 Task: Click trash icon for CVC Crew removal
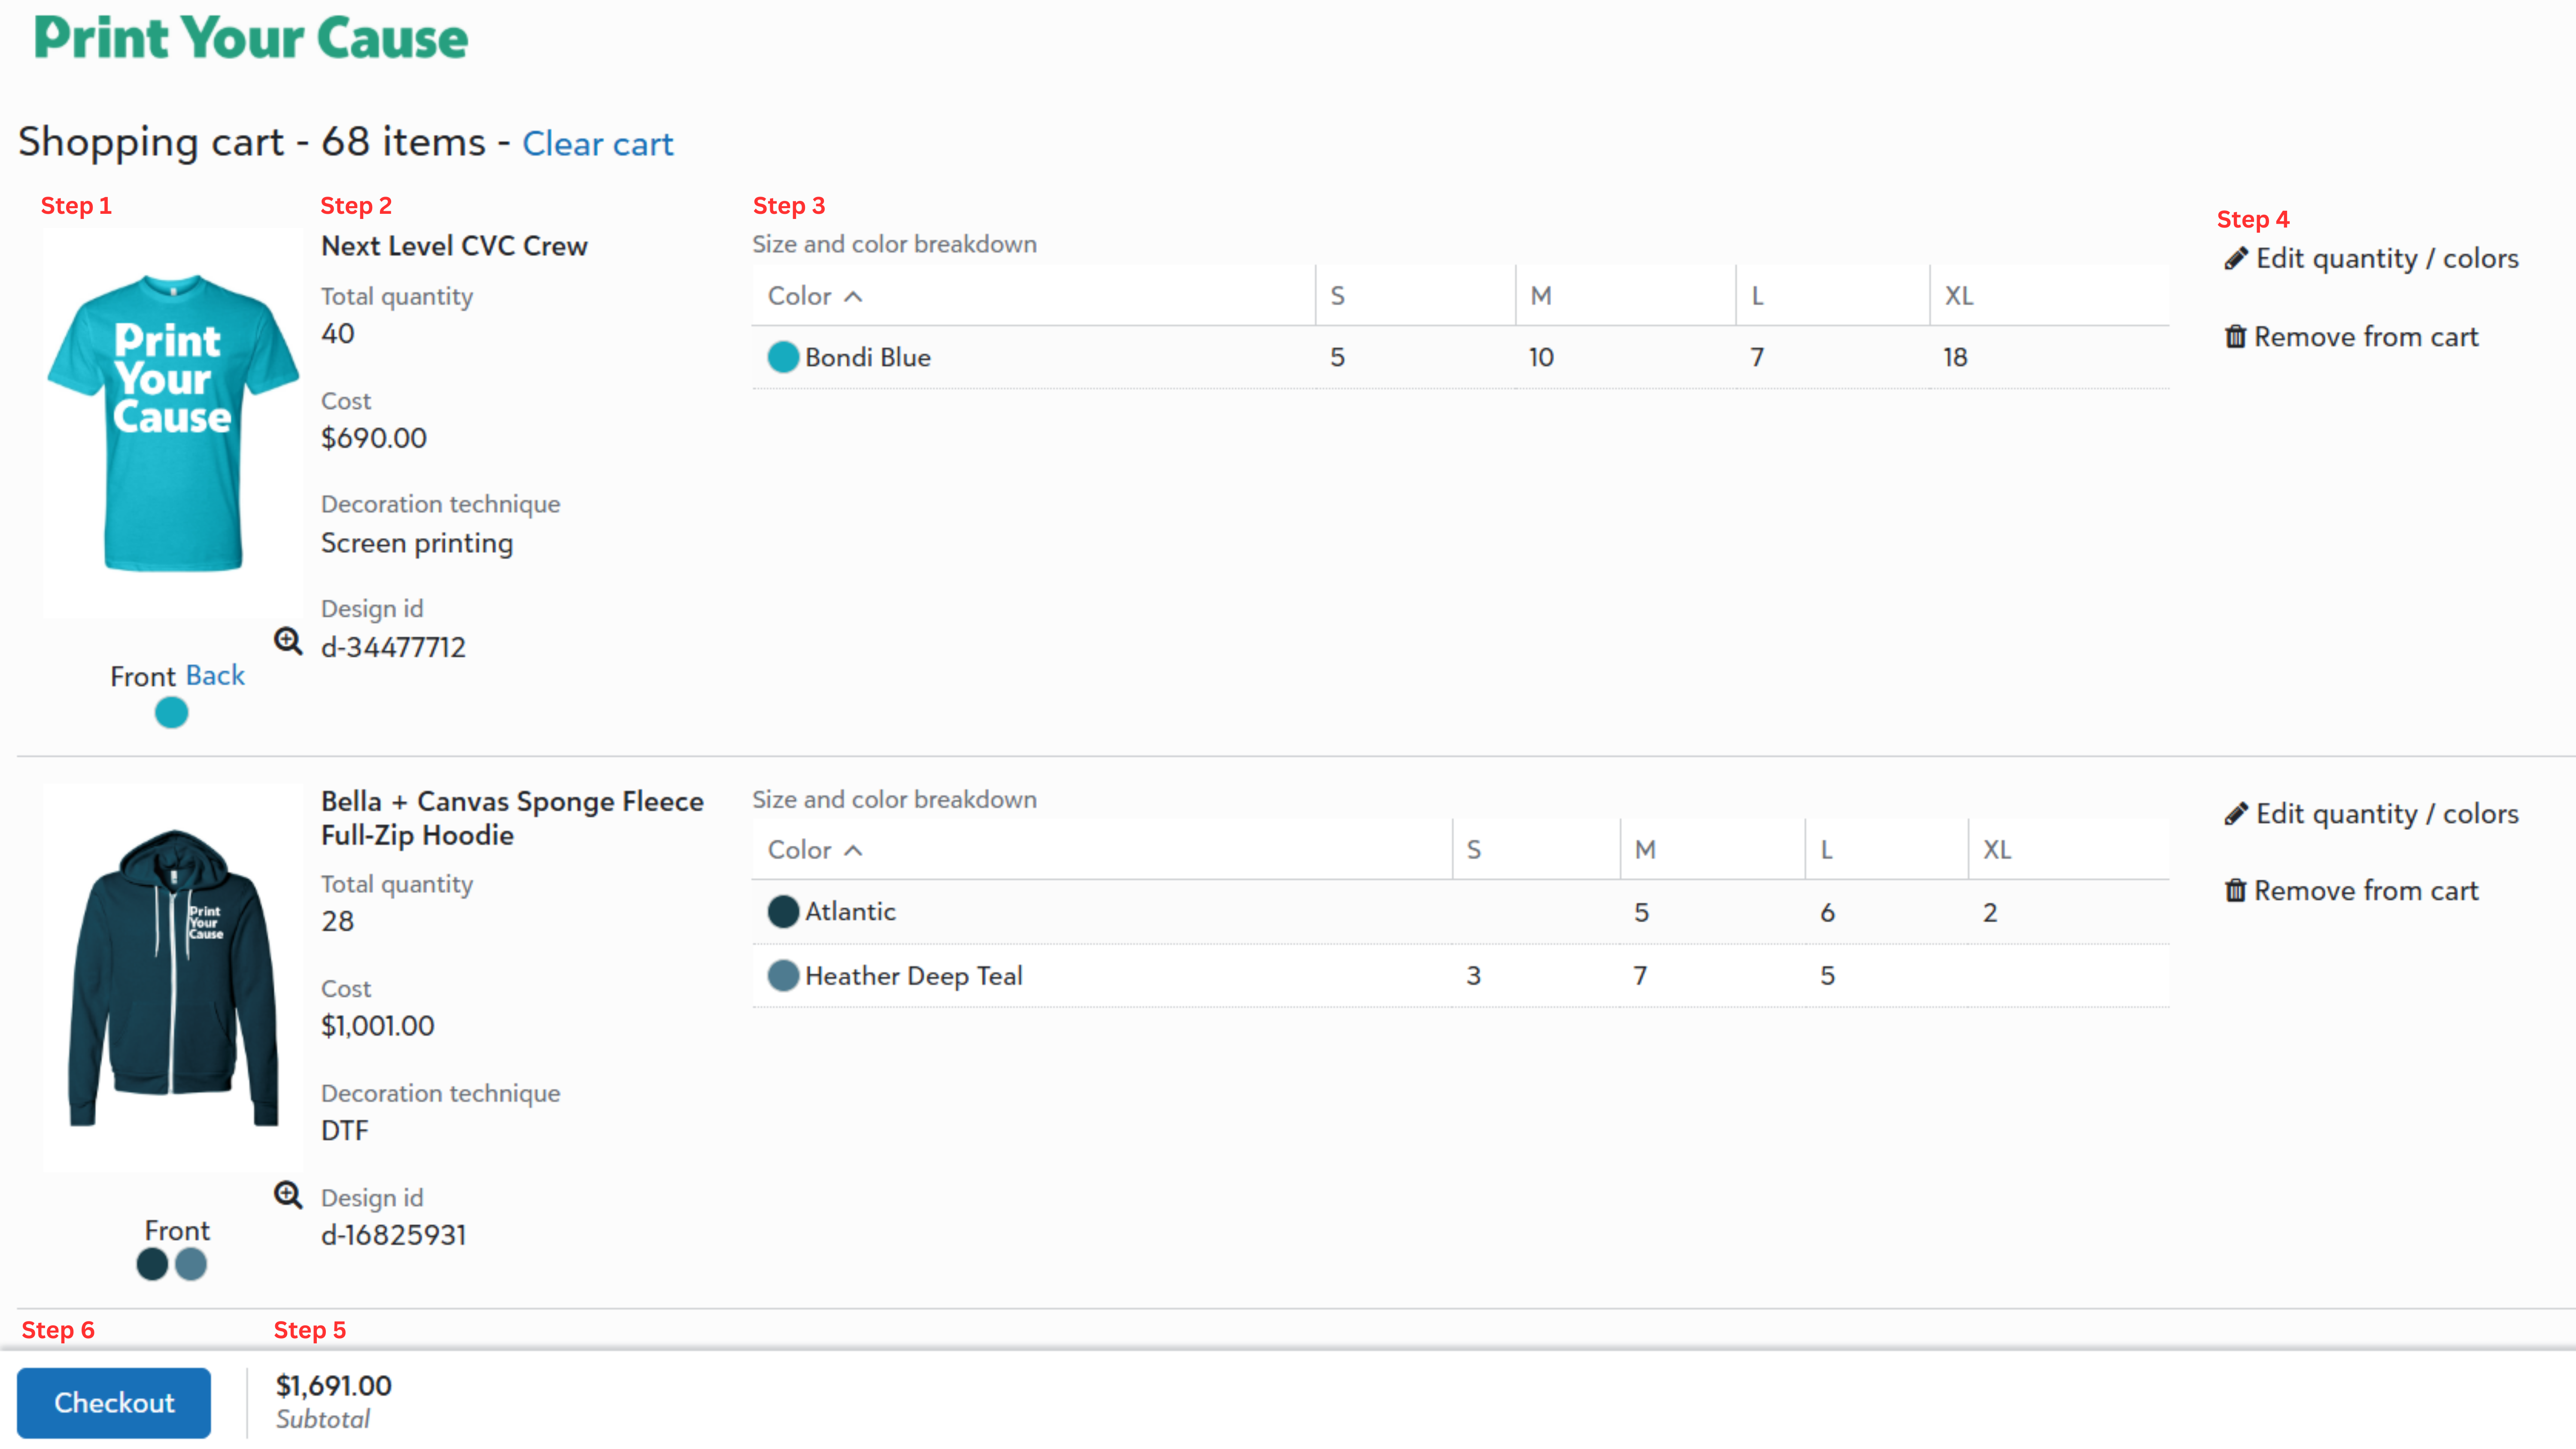tap(2235, 337)
